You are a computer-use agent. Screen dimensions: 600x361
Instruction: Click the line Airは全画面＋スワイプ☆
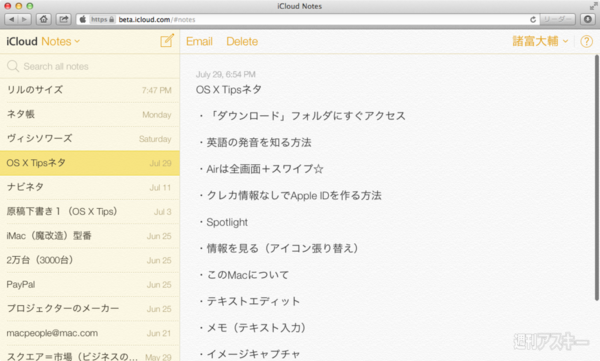(261, 169)
